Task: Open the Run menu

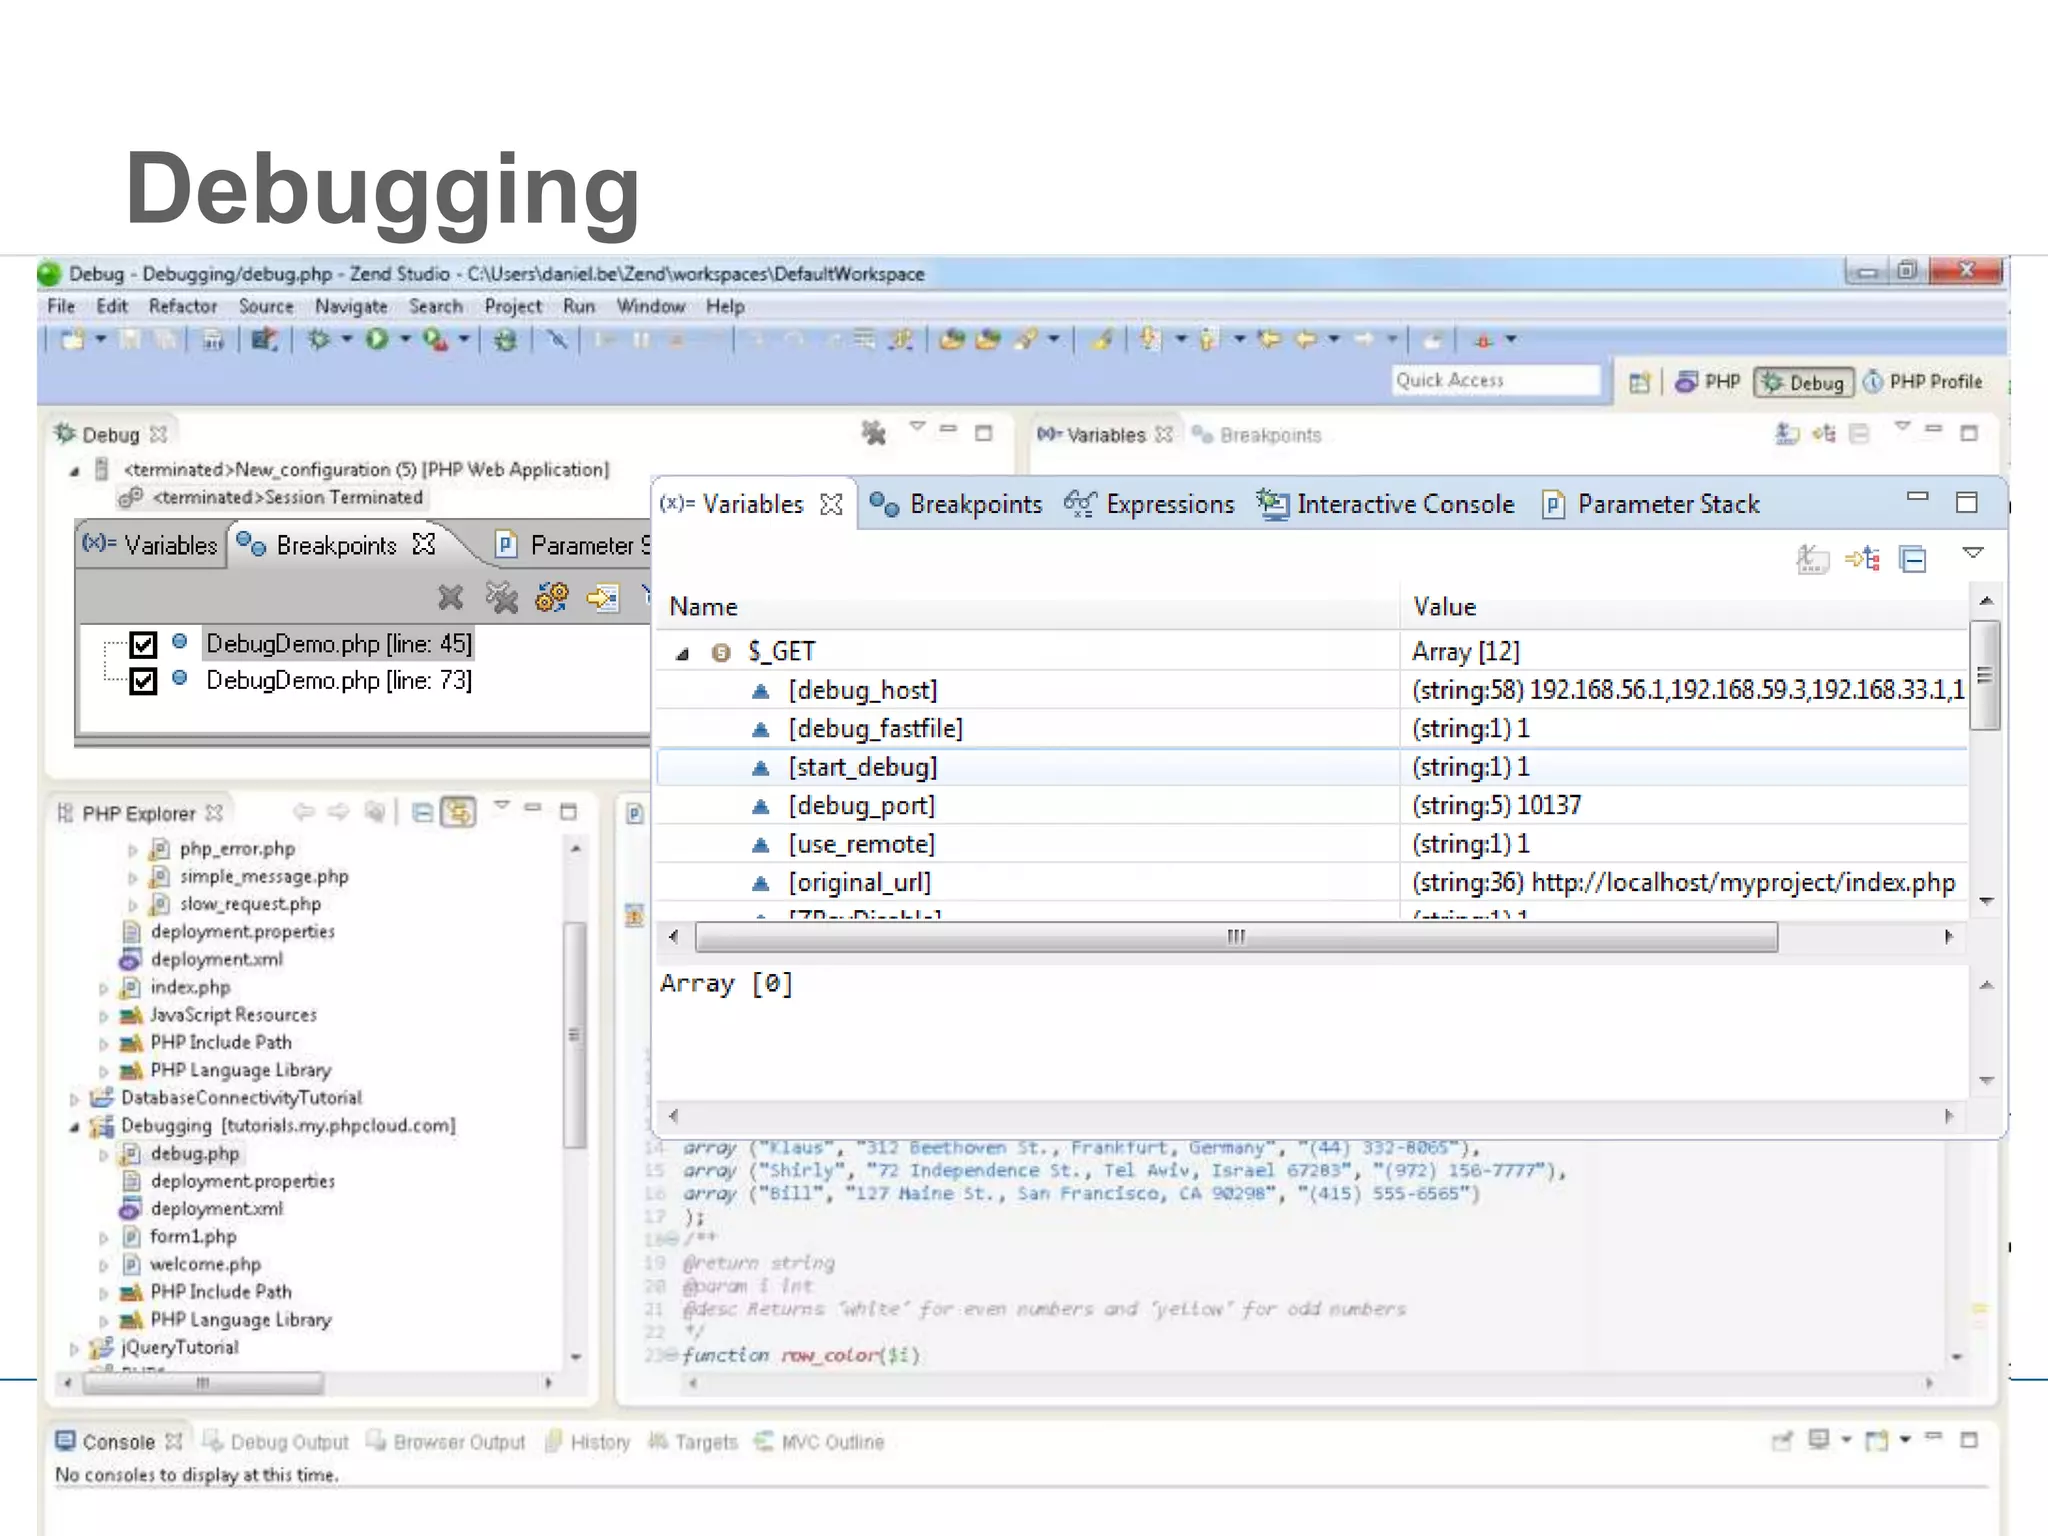Action: (579, 306)
